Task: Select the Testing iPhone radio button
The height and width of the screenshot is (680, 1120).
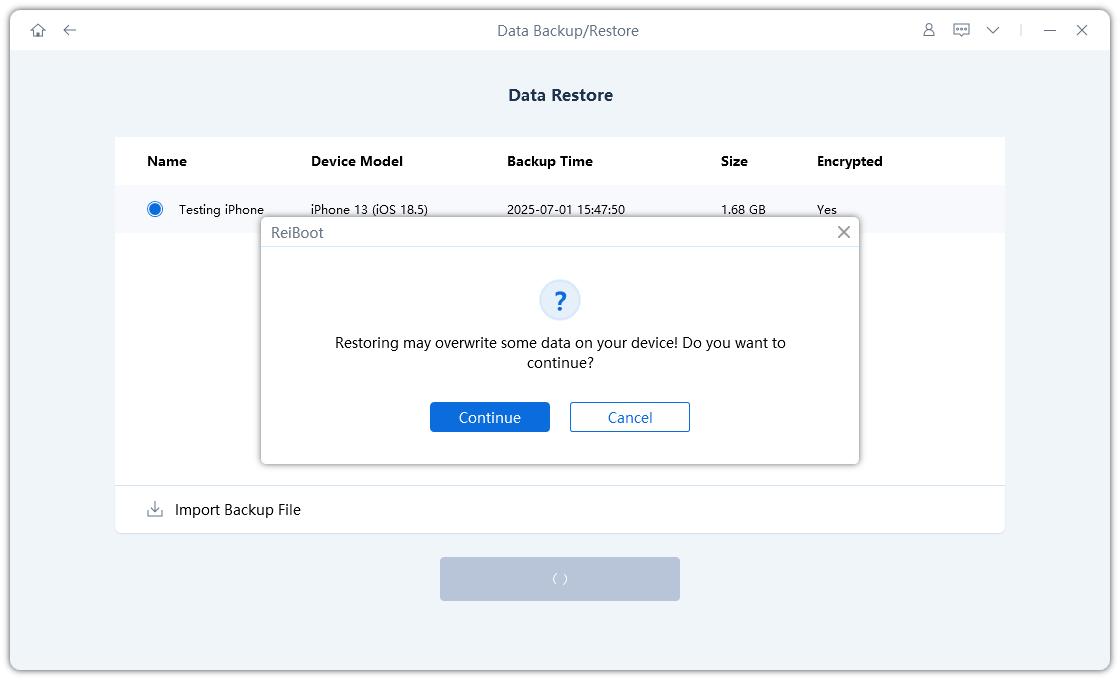Action: point(155,209)
